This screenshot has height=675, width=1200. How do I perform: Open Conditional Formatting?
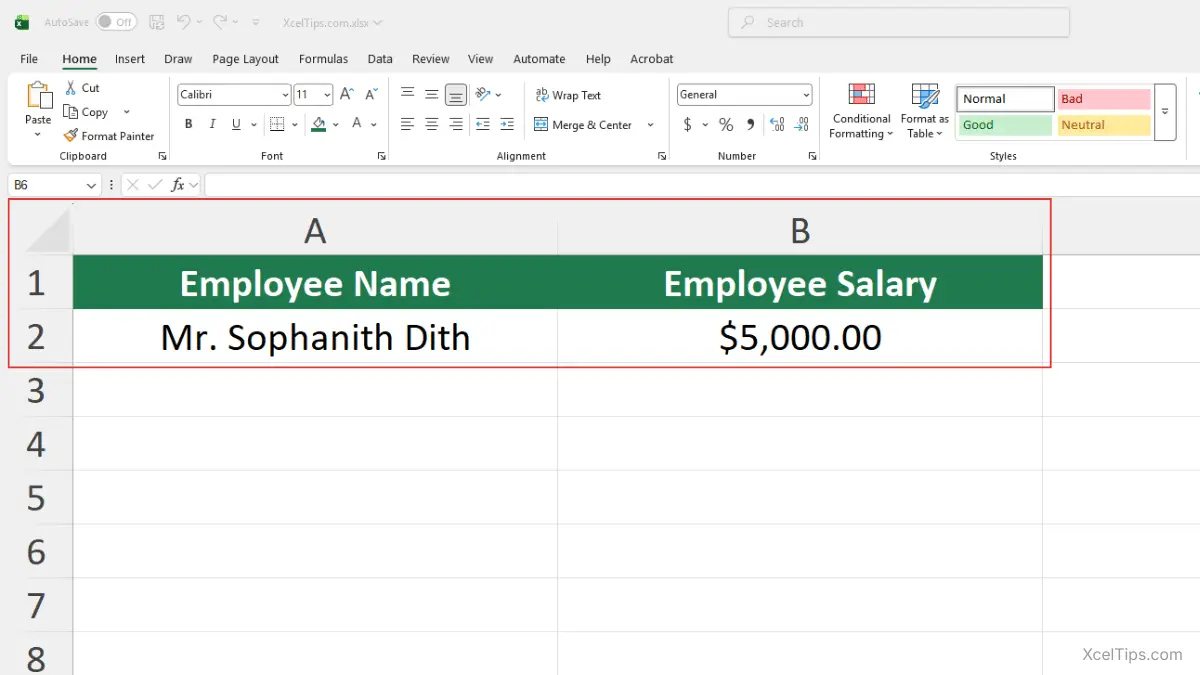[861, 111]
